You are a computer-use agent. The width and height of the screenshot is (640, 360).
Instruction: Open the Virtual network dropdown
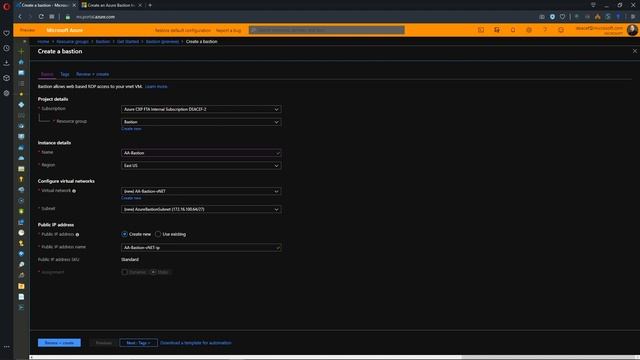(201, 191)
